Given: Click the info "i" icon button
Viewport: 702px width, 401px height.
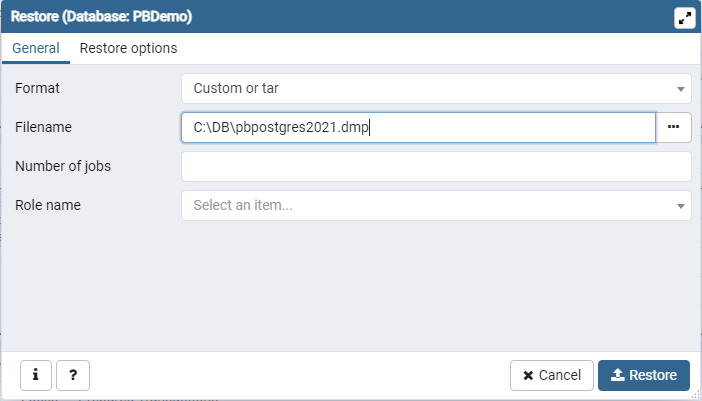Looking at the screenshot, I should pos(36,375).
